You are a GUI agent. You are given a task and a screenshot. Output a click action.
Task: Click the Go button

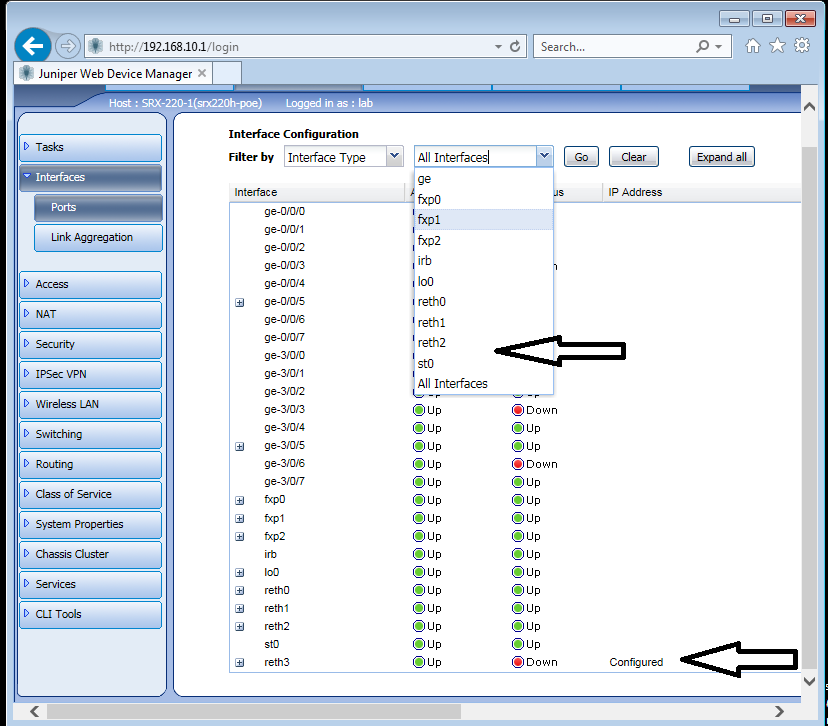[x=580, y=156]
